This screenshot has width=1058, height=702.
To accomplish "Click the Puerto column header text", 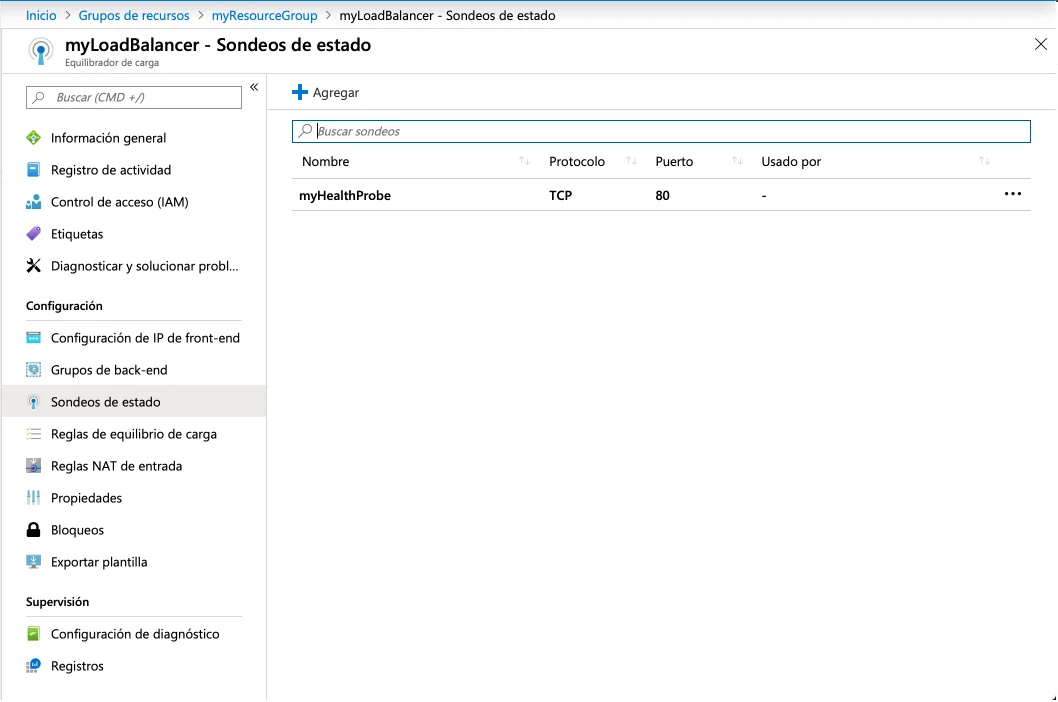I will (674, 161).
